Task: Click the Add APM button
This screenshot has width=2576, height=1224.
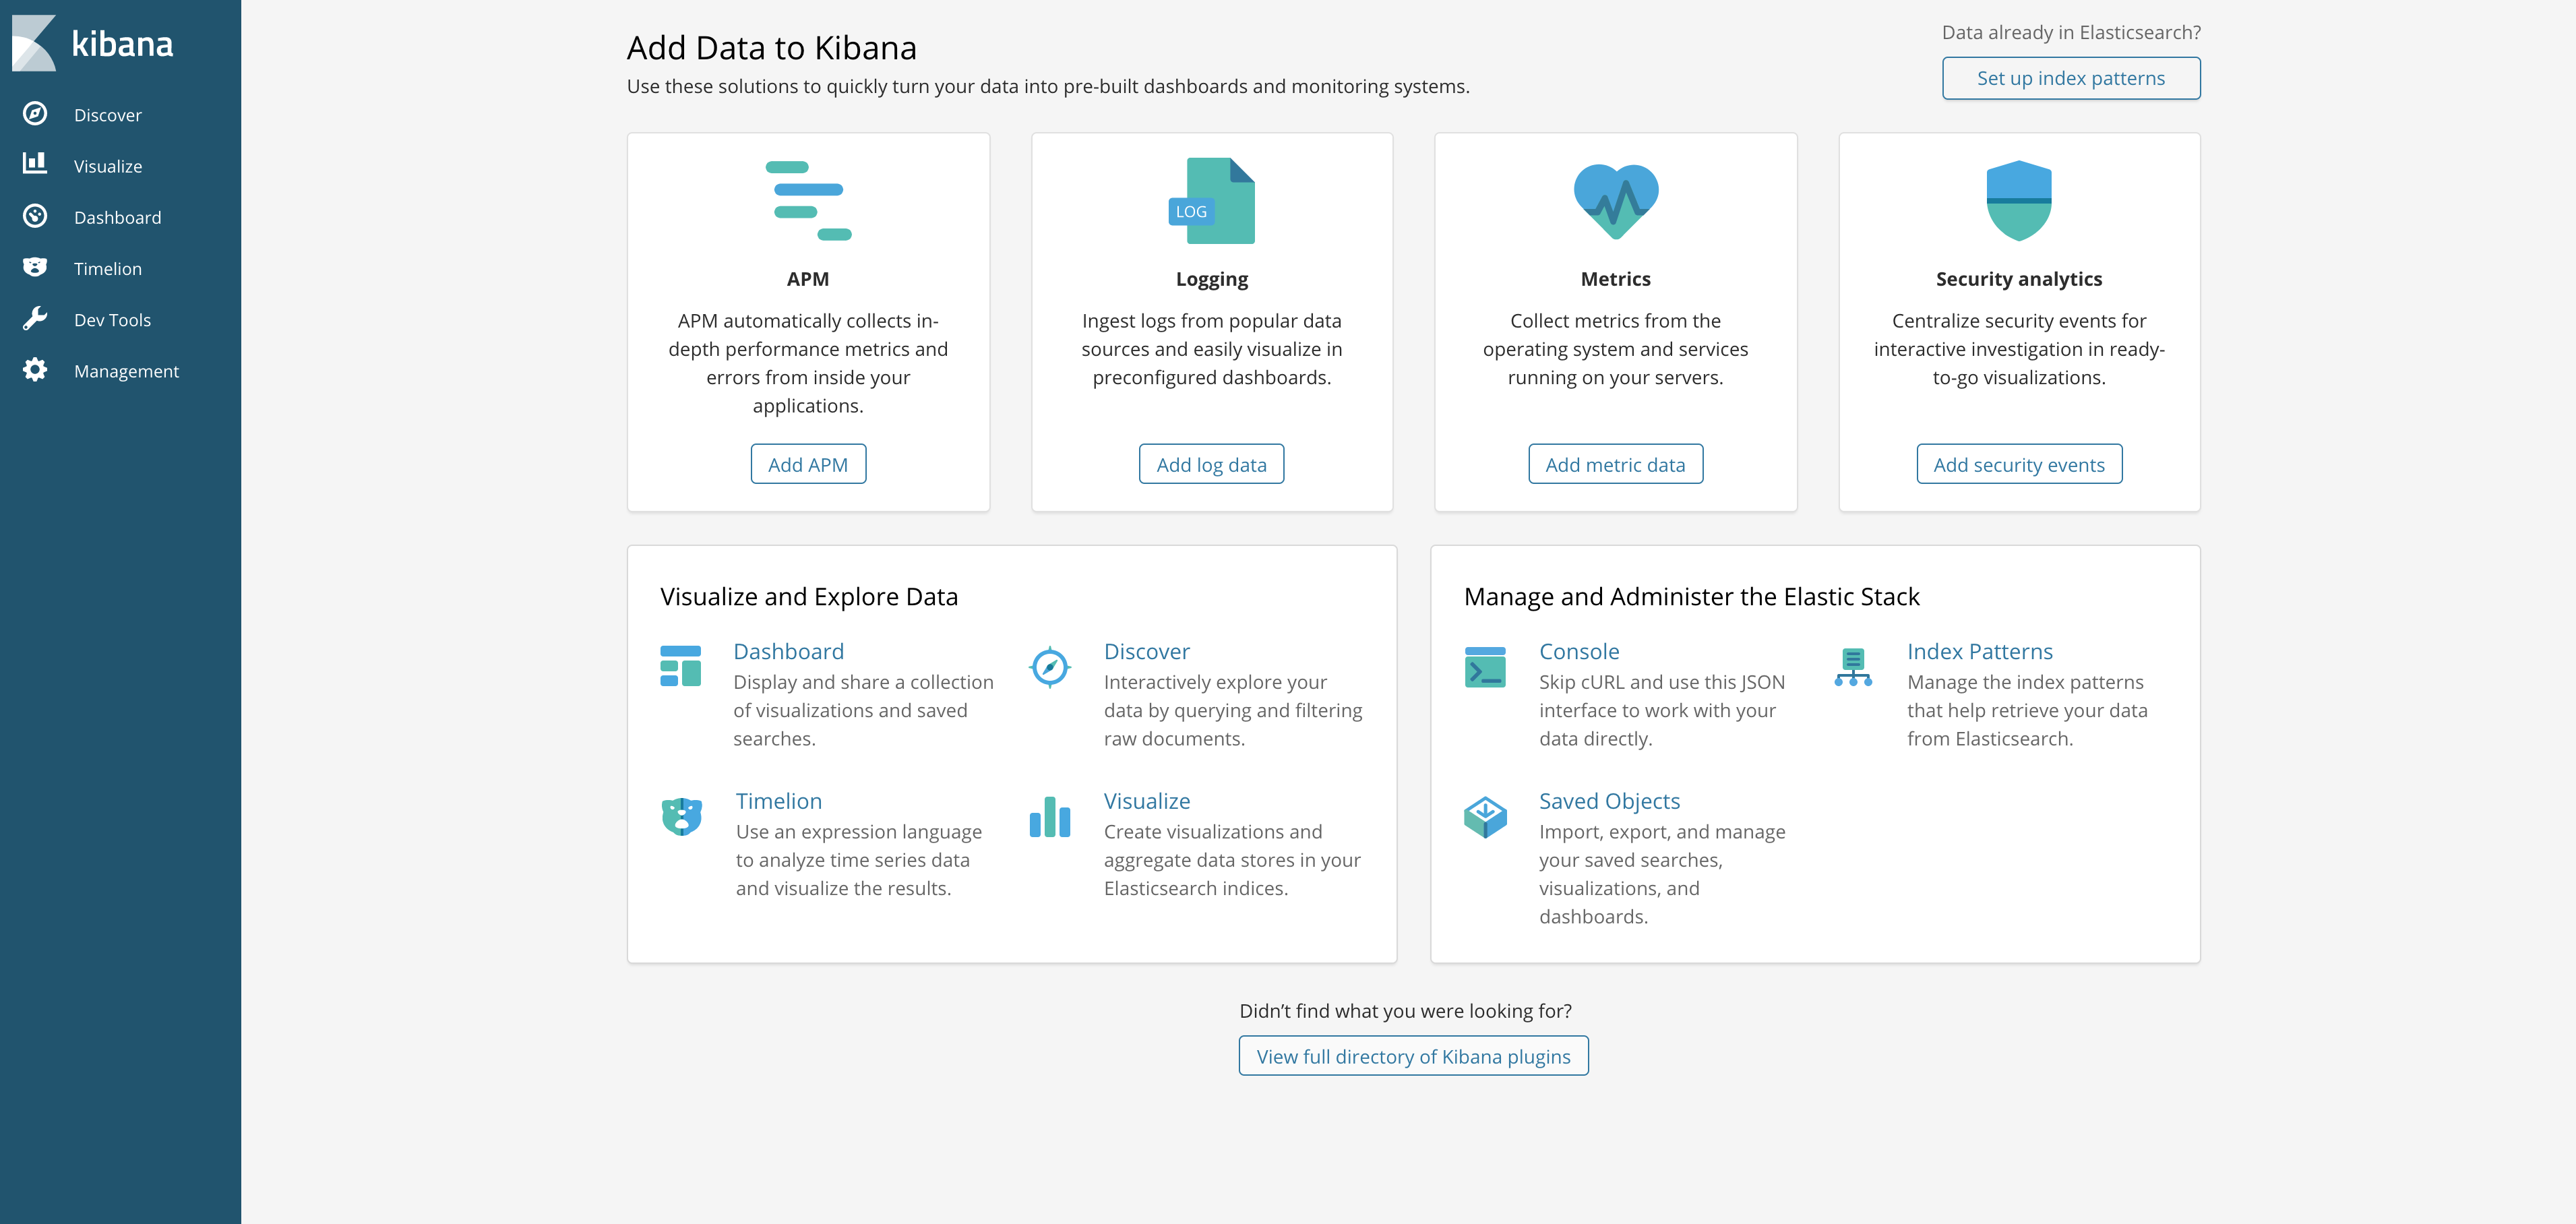Action: tap(808, 464)
